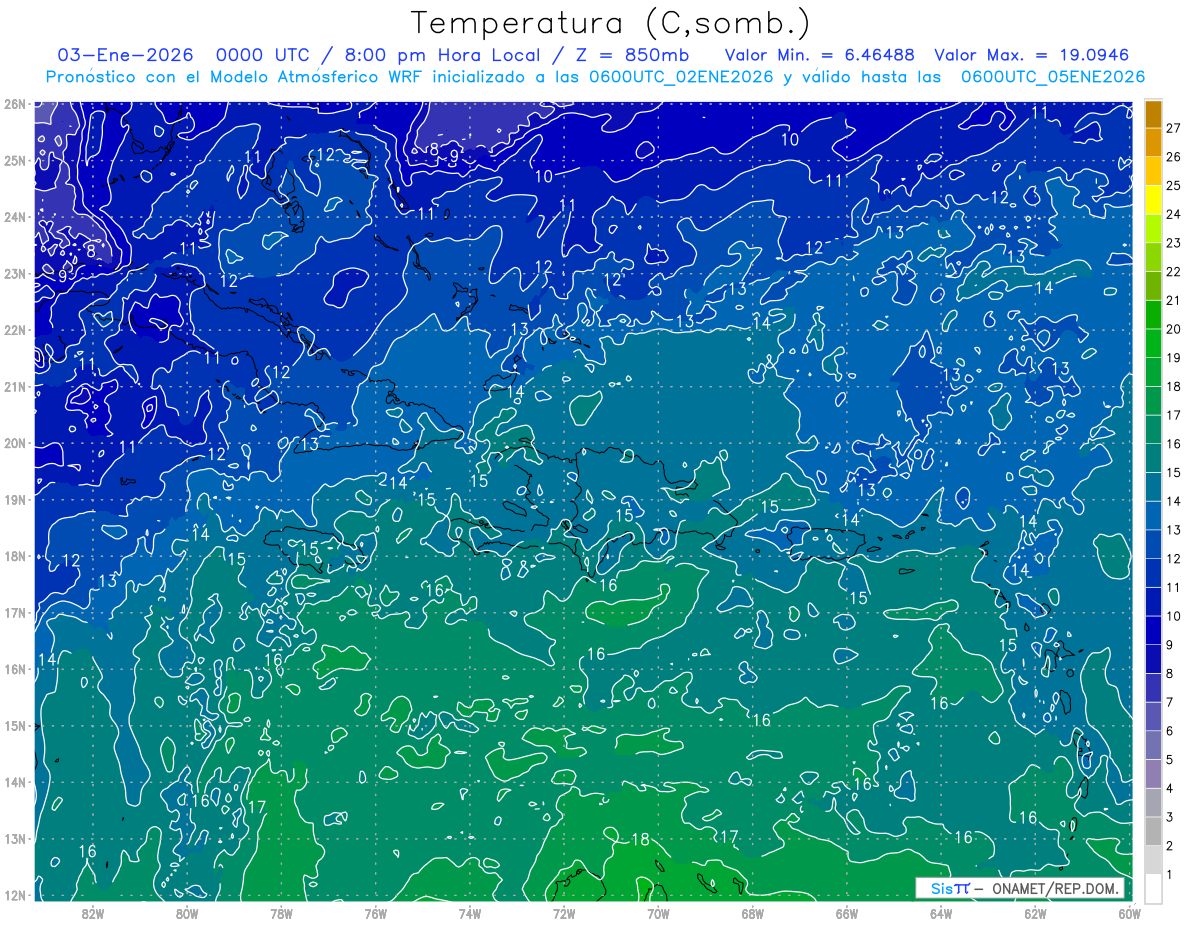
Task: Click the "22N" latitude axis label
Action: click(14, 330)
